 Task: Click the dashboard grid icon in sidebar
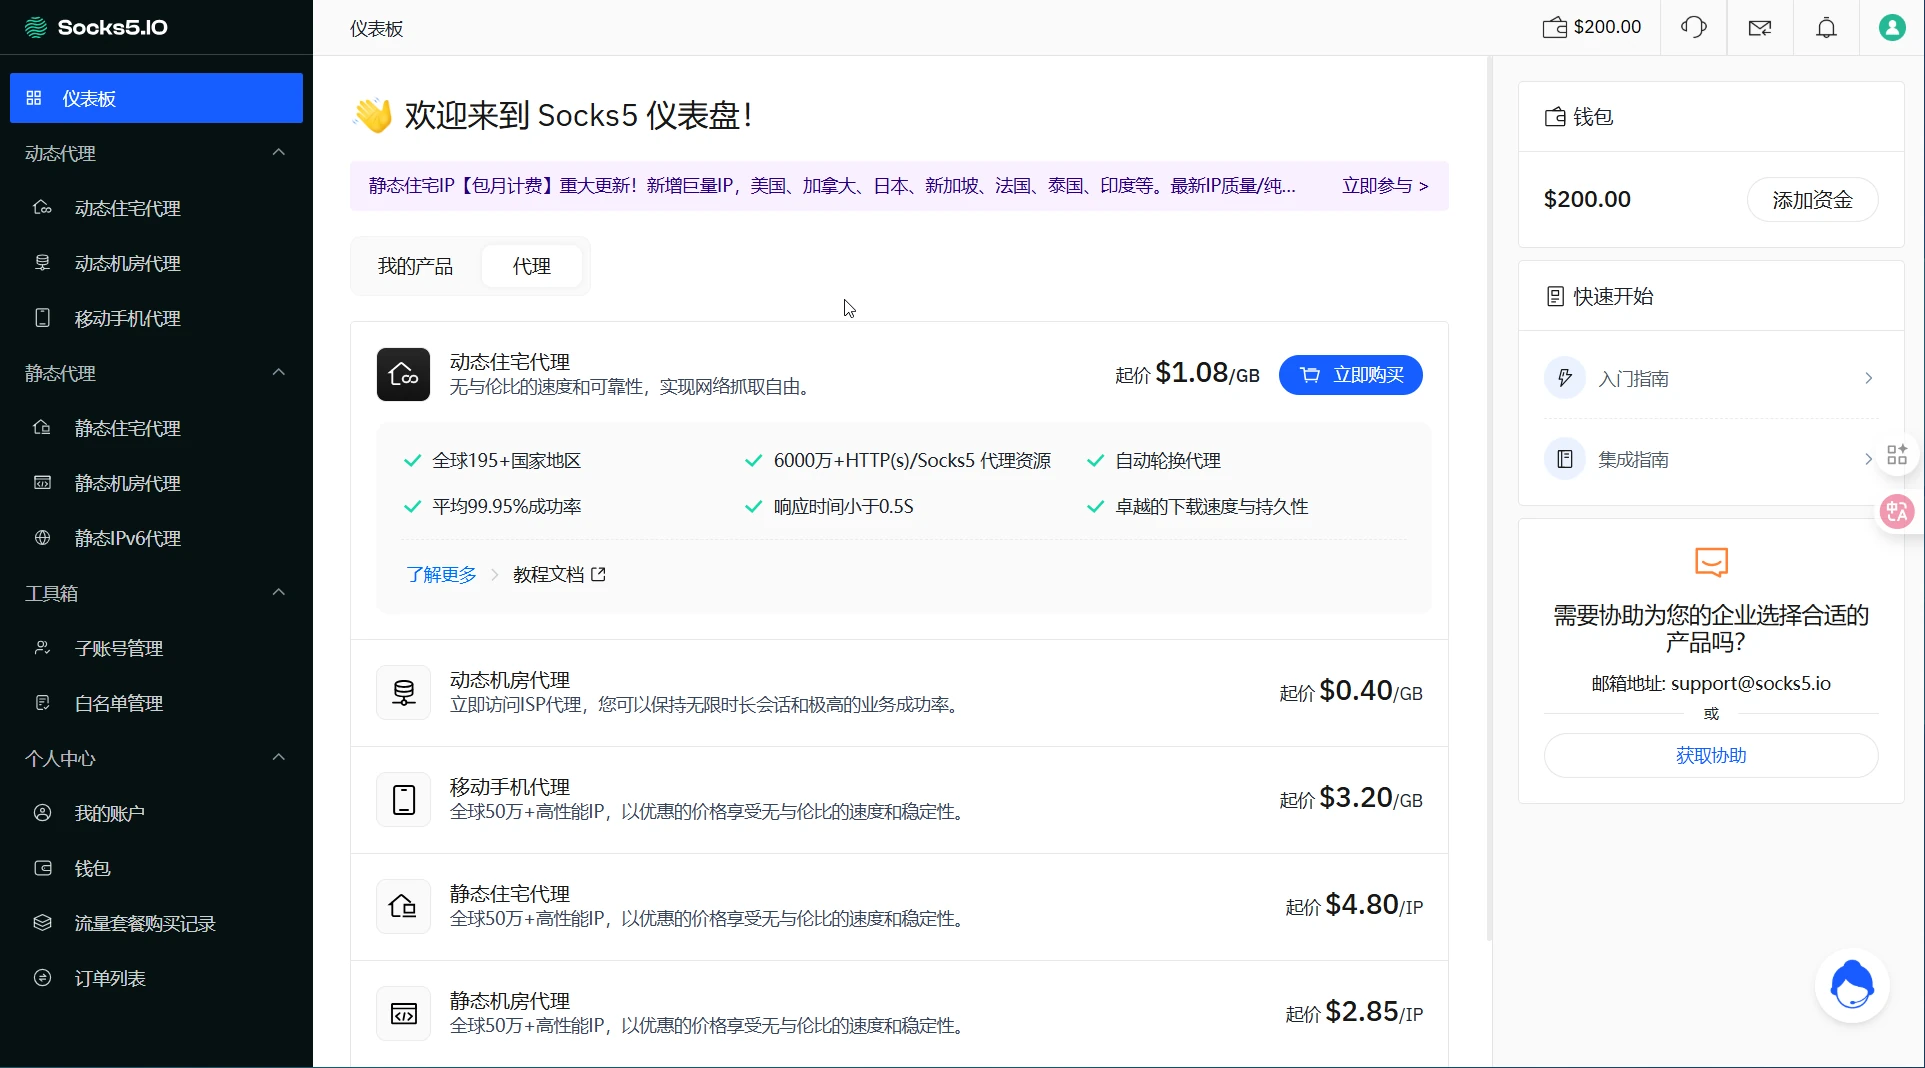pyautogui.click(x=34, y=98)
